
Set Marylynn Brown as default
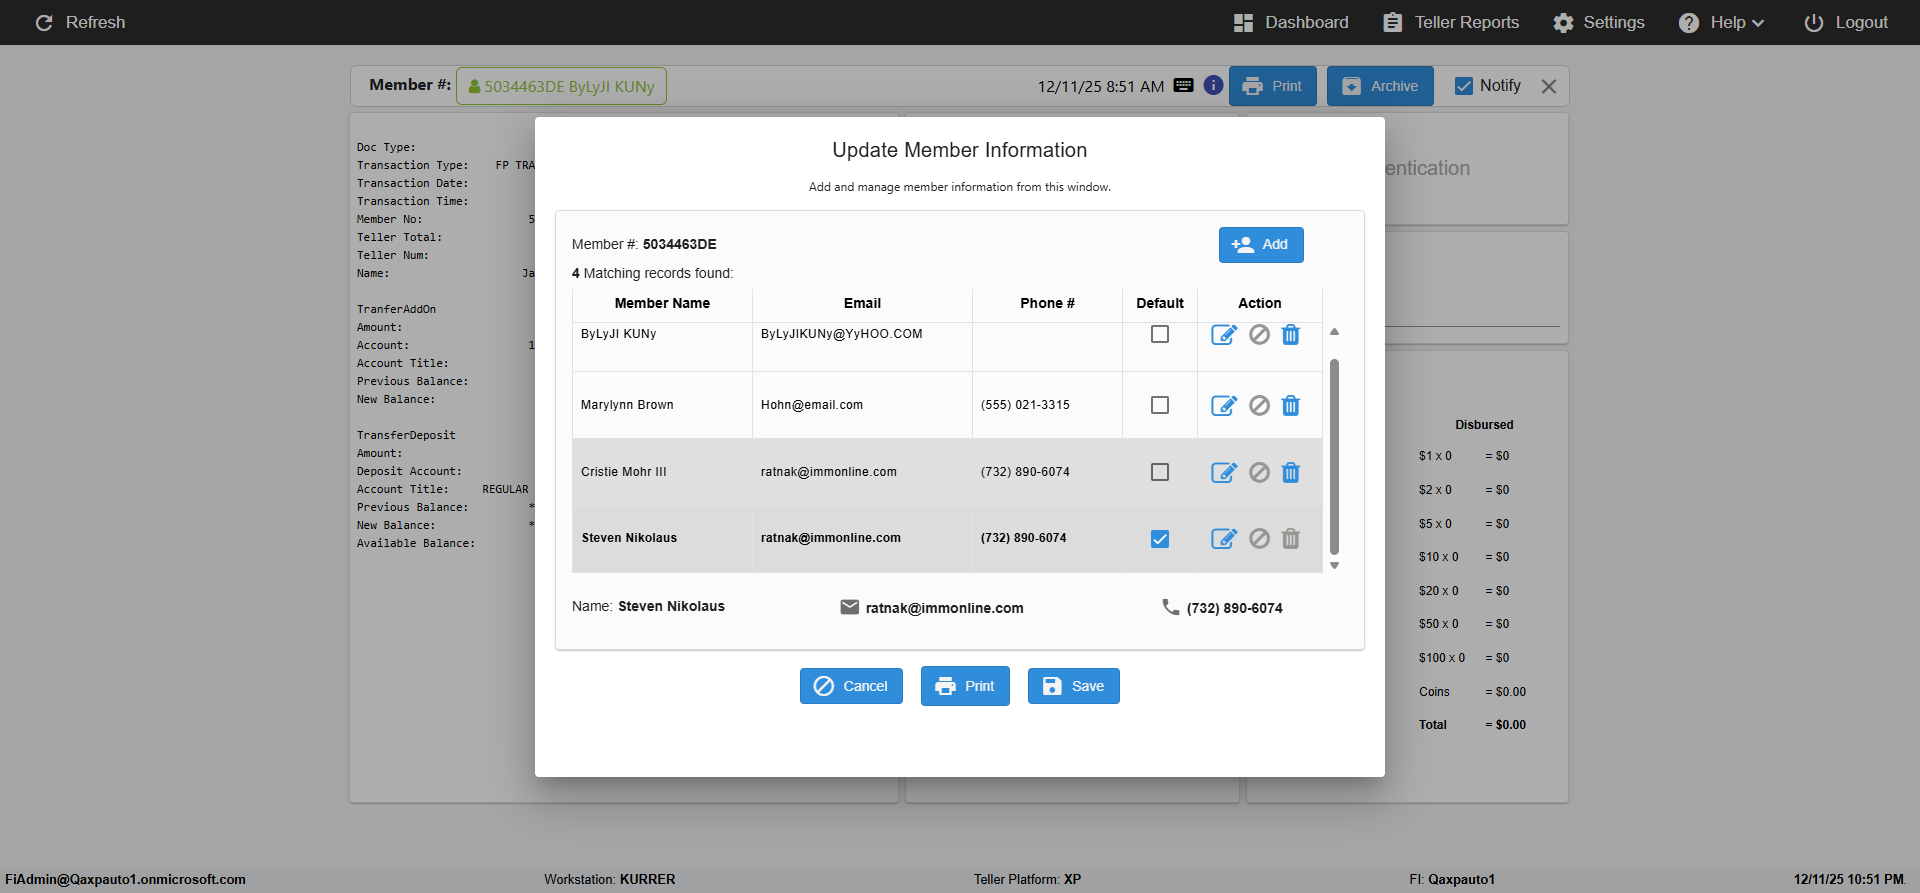pyautogui.click(x=1160, y=405)
